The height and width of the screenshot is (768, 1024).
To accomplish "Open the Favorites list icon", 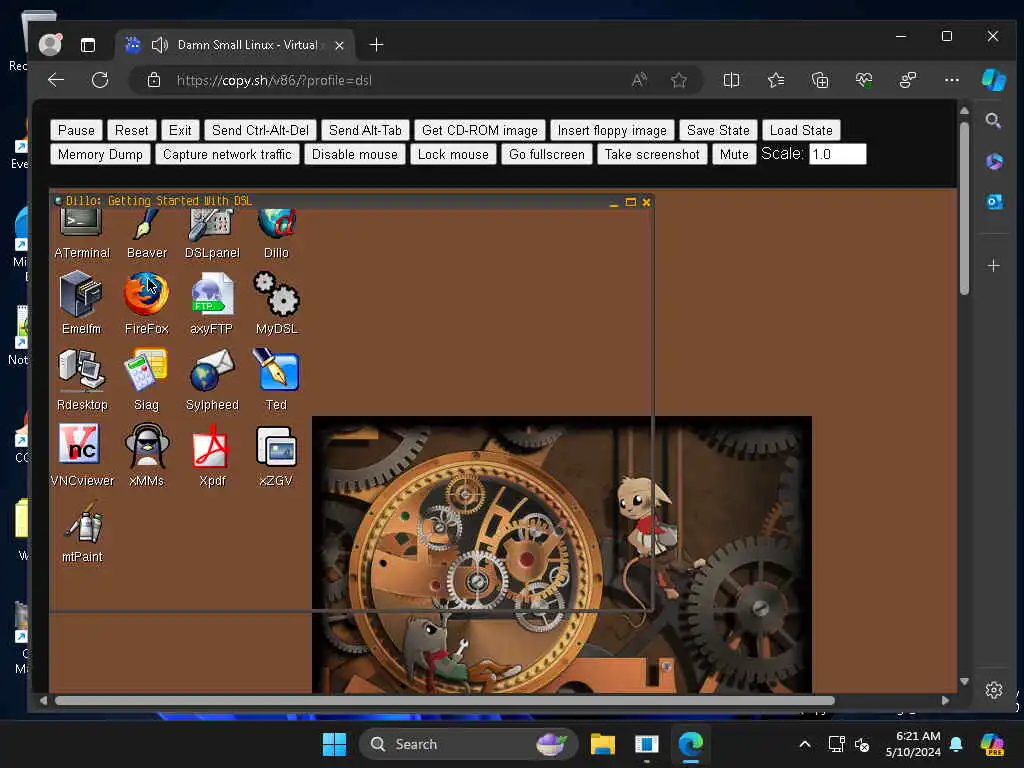I will click(x=776, y=80).
